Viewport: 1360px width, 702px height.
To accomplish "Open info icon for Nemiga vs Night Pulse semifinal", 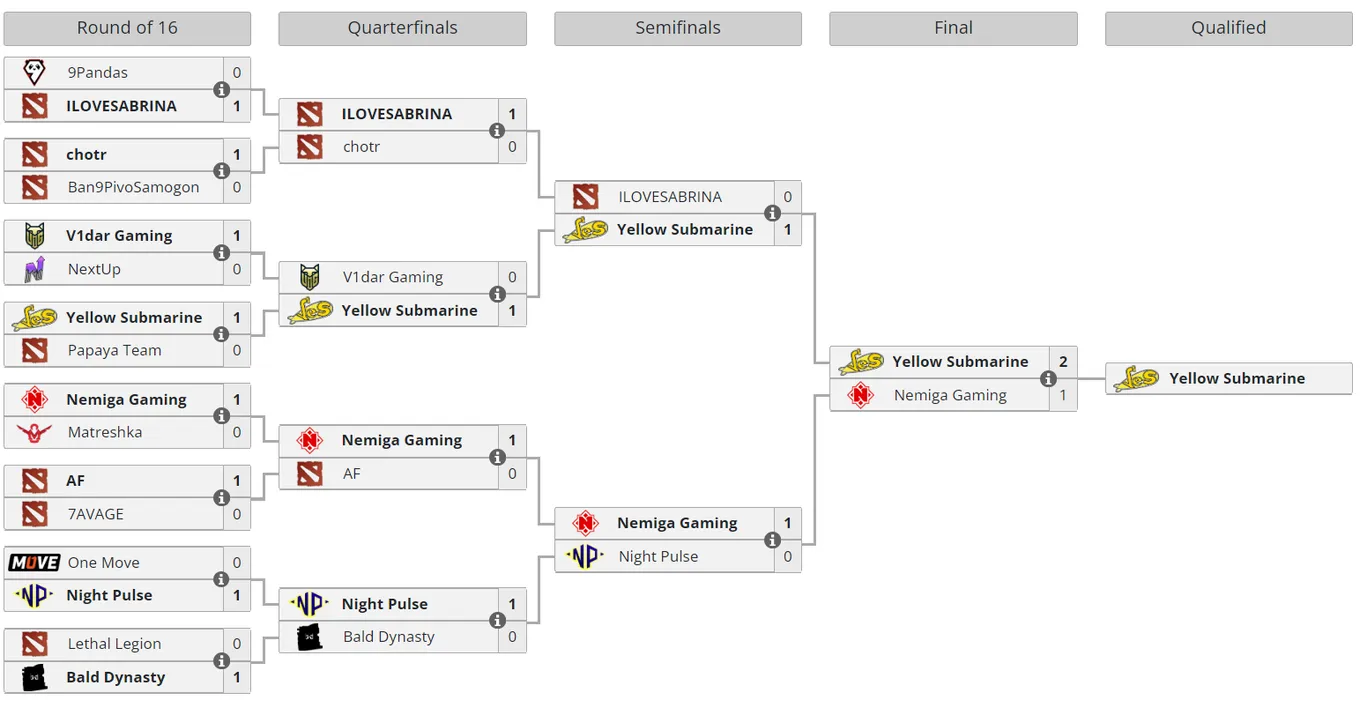I will click(x=773, y=540).
